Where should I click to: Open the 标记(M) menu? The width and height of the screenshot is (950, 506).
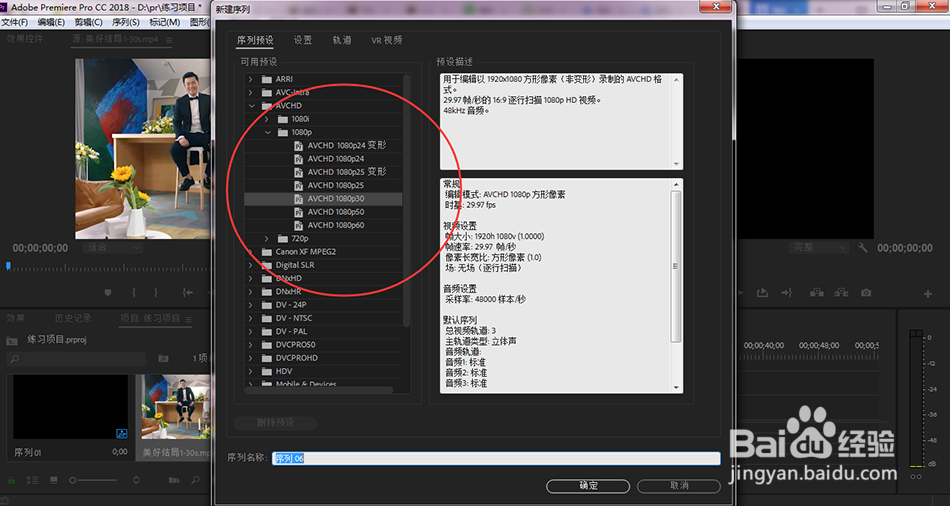point(164,22)
